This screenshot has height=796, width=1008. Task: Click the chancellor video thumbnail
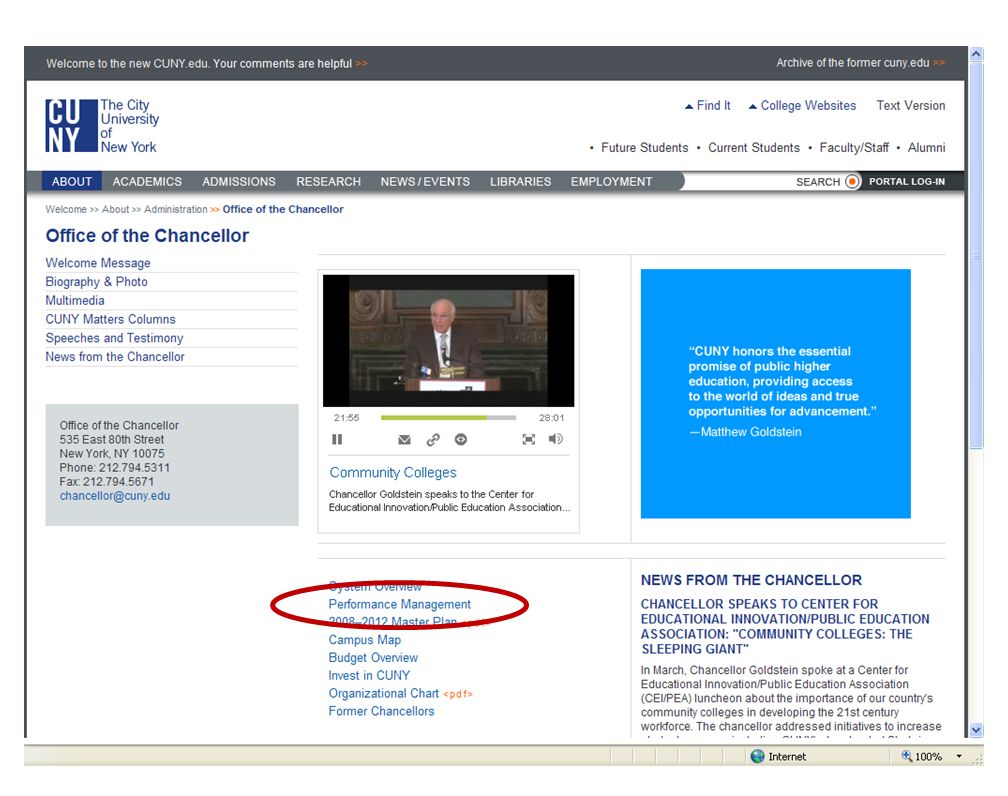pyautogui.click(x=448, y=341)
